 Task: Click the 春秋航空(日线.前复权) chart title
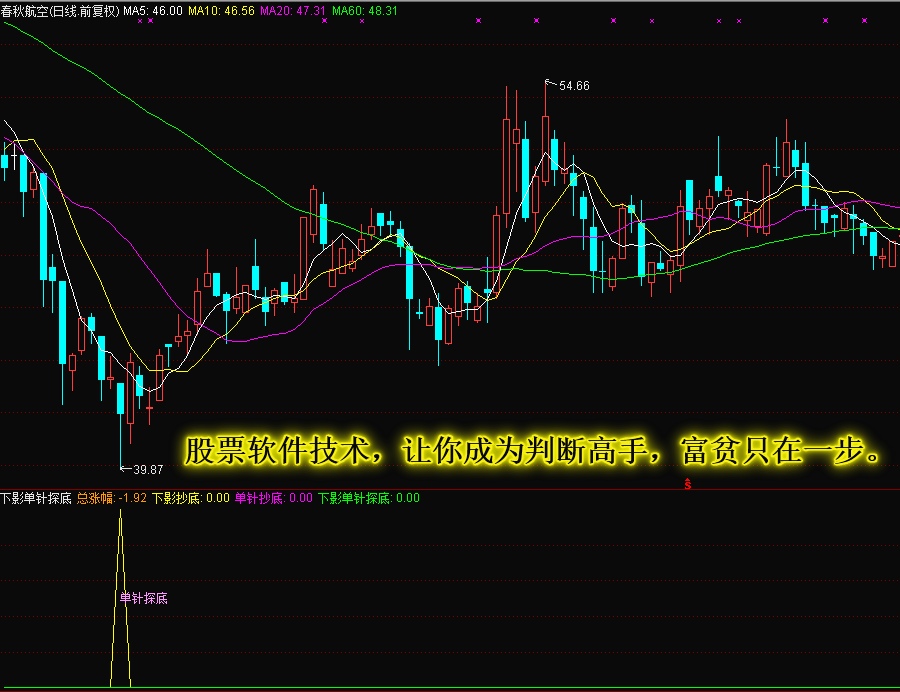click(x=60, y=11)
